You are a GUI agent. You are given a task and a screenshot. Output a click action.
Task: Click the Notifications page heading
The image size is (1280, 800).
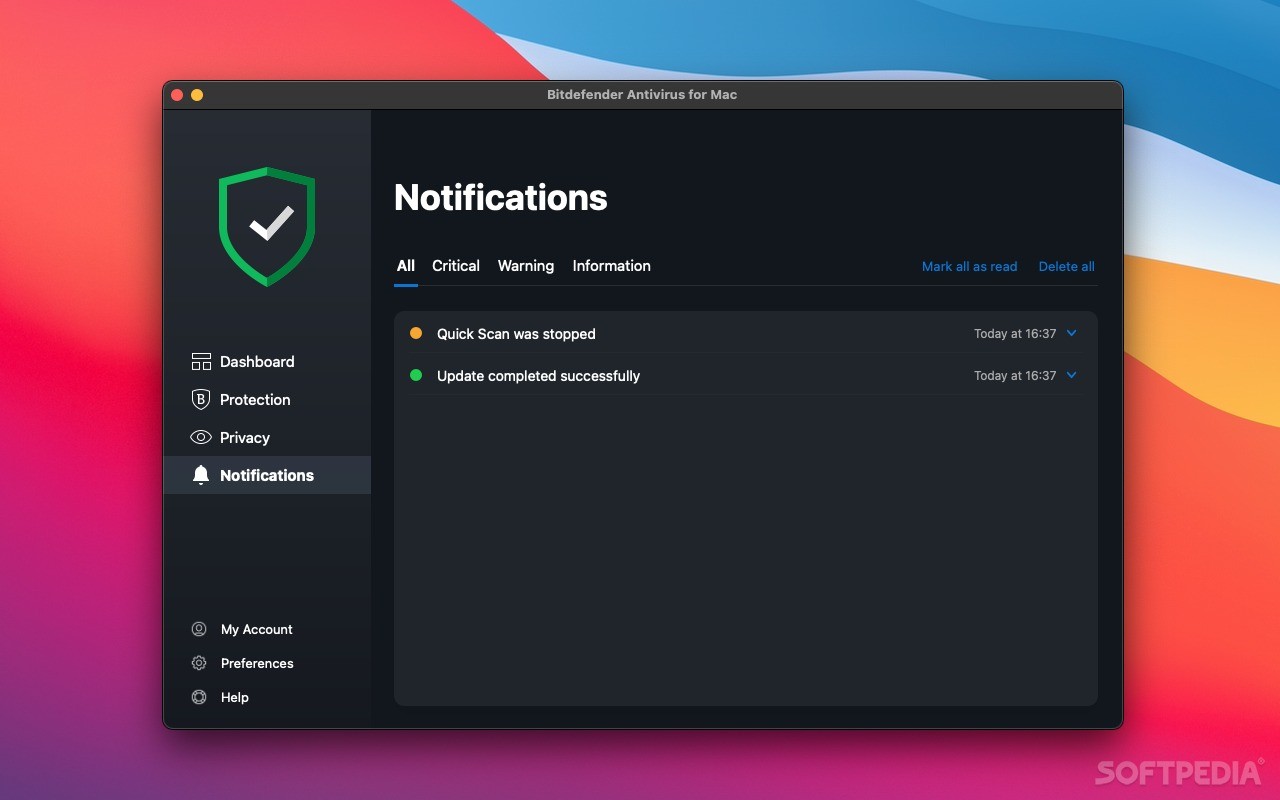[x=501, y=198]
